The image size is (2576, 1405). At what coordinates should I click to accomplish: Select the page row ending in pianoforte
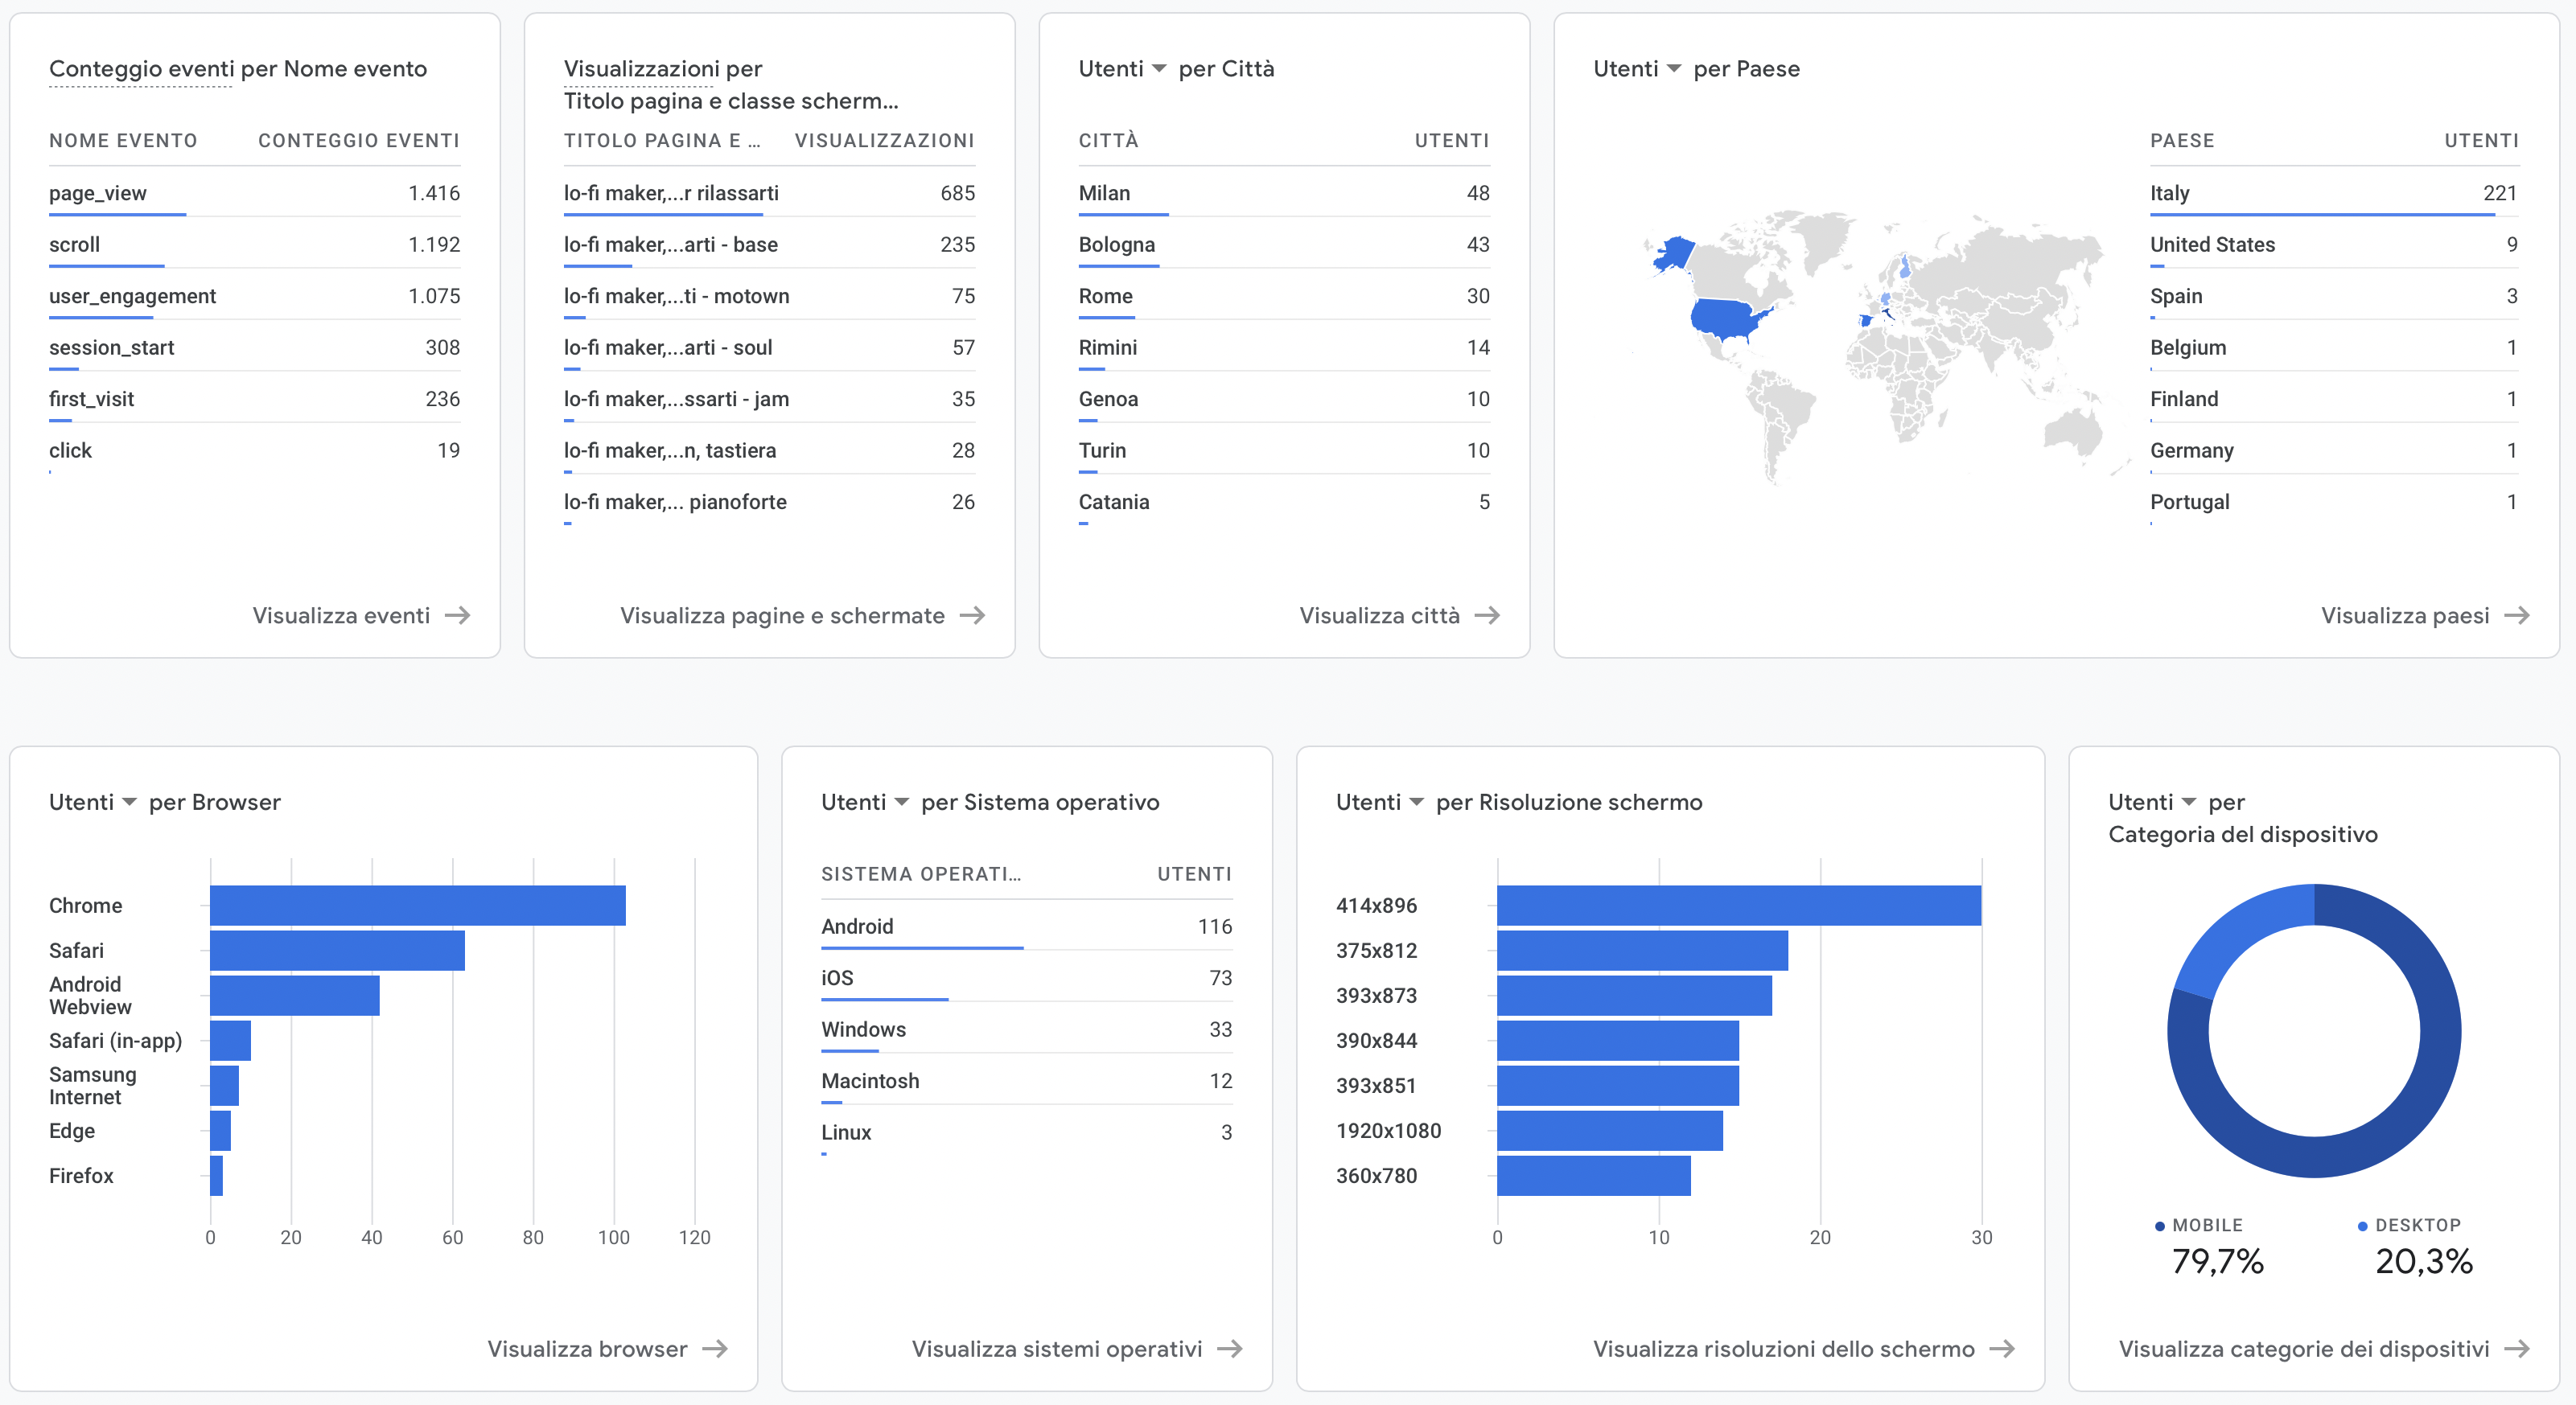[769, 502]
